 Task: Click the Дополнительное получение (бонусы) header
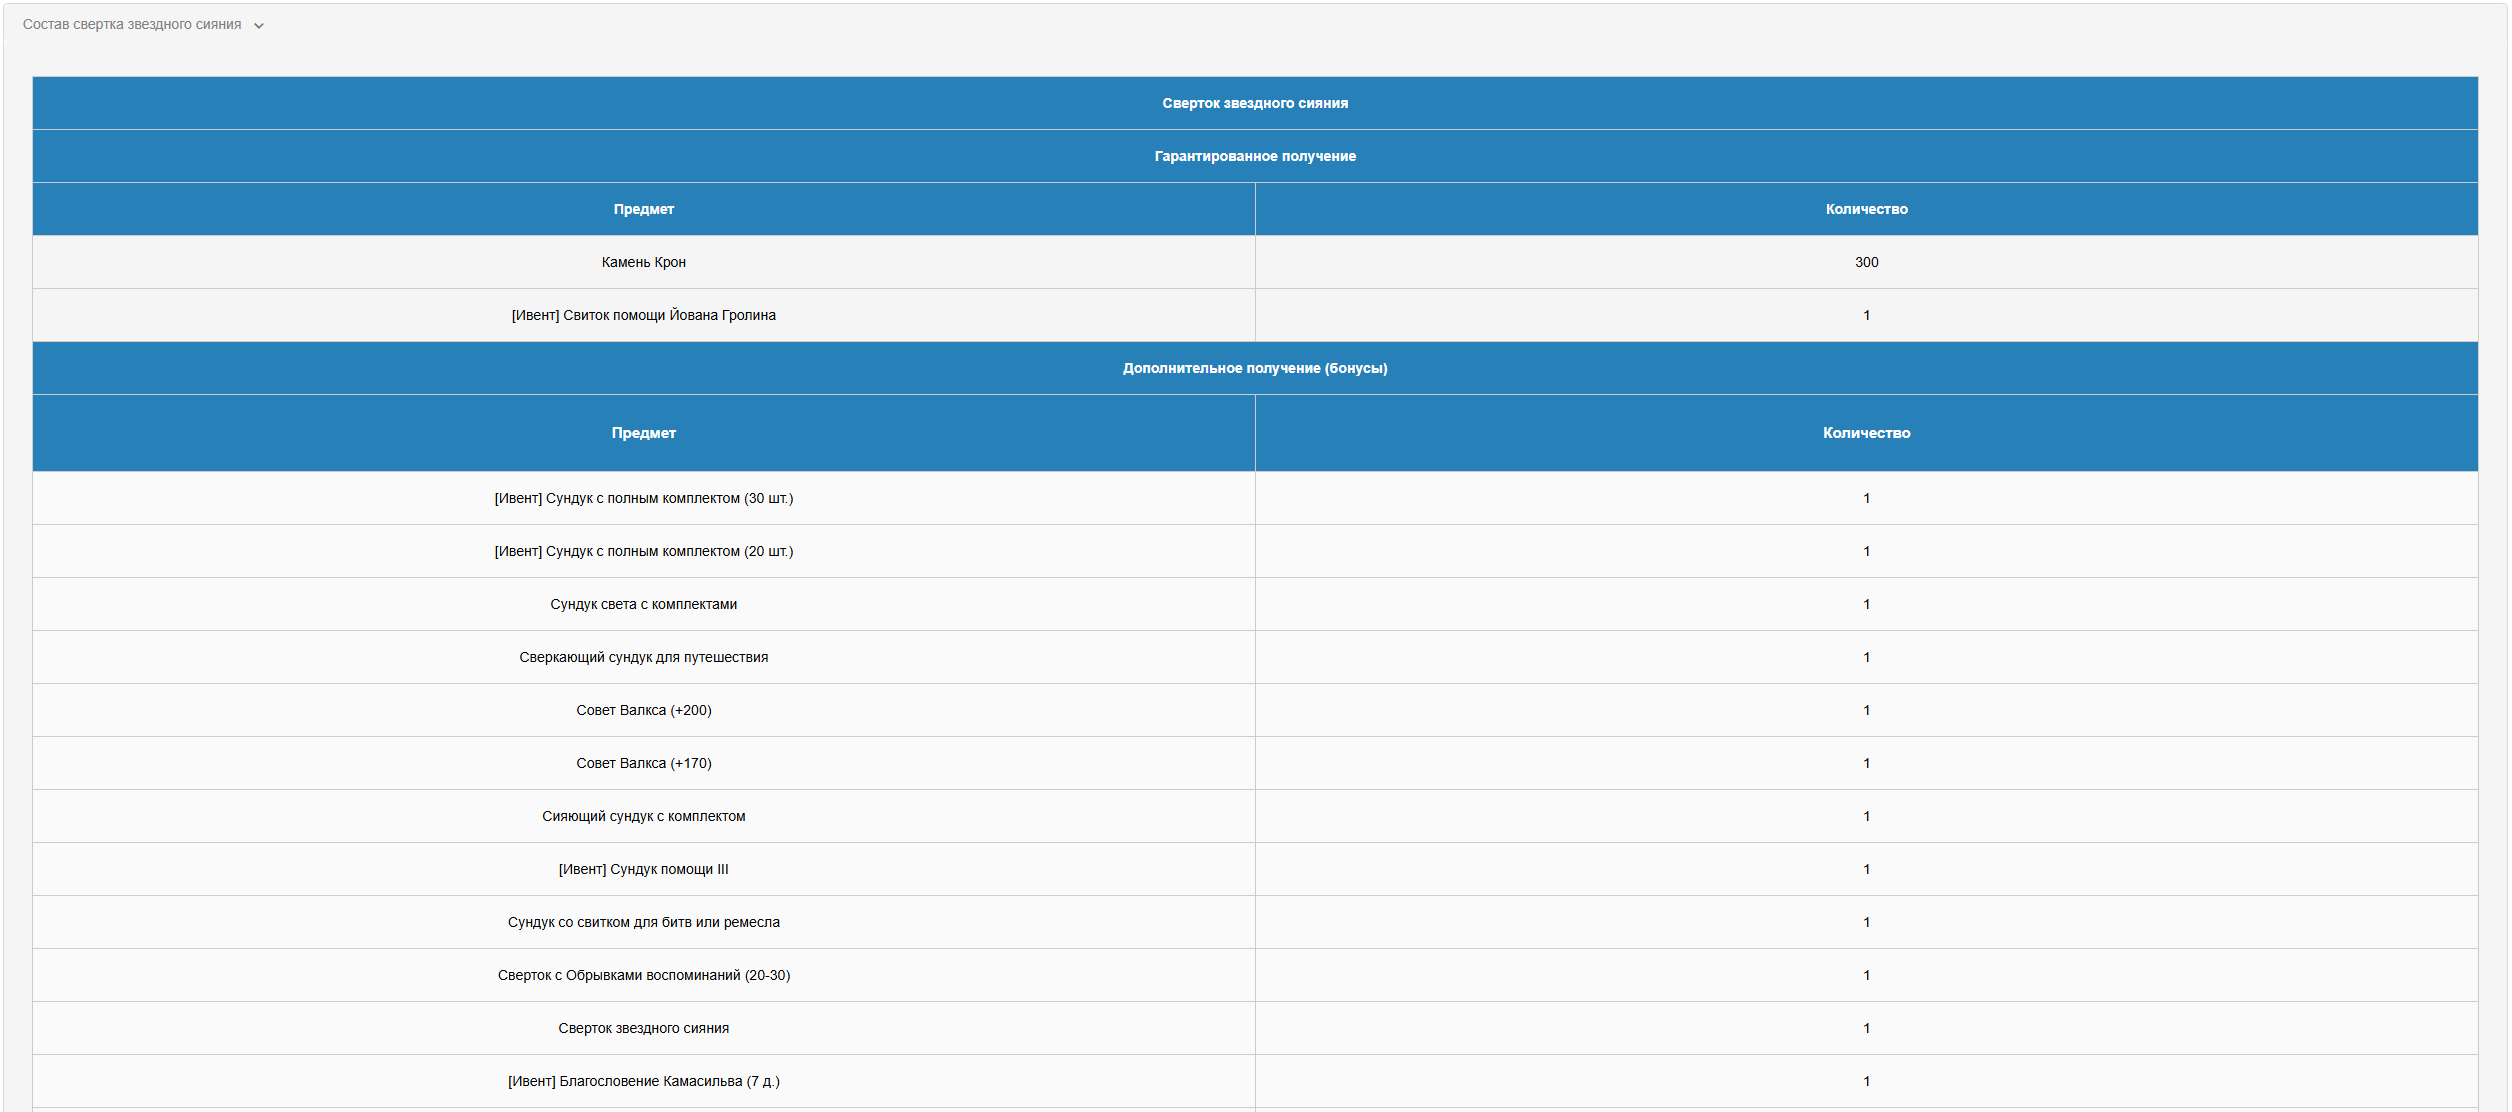(1254, 368)
